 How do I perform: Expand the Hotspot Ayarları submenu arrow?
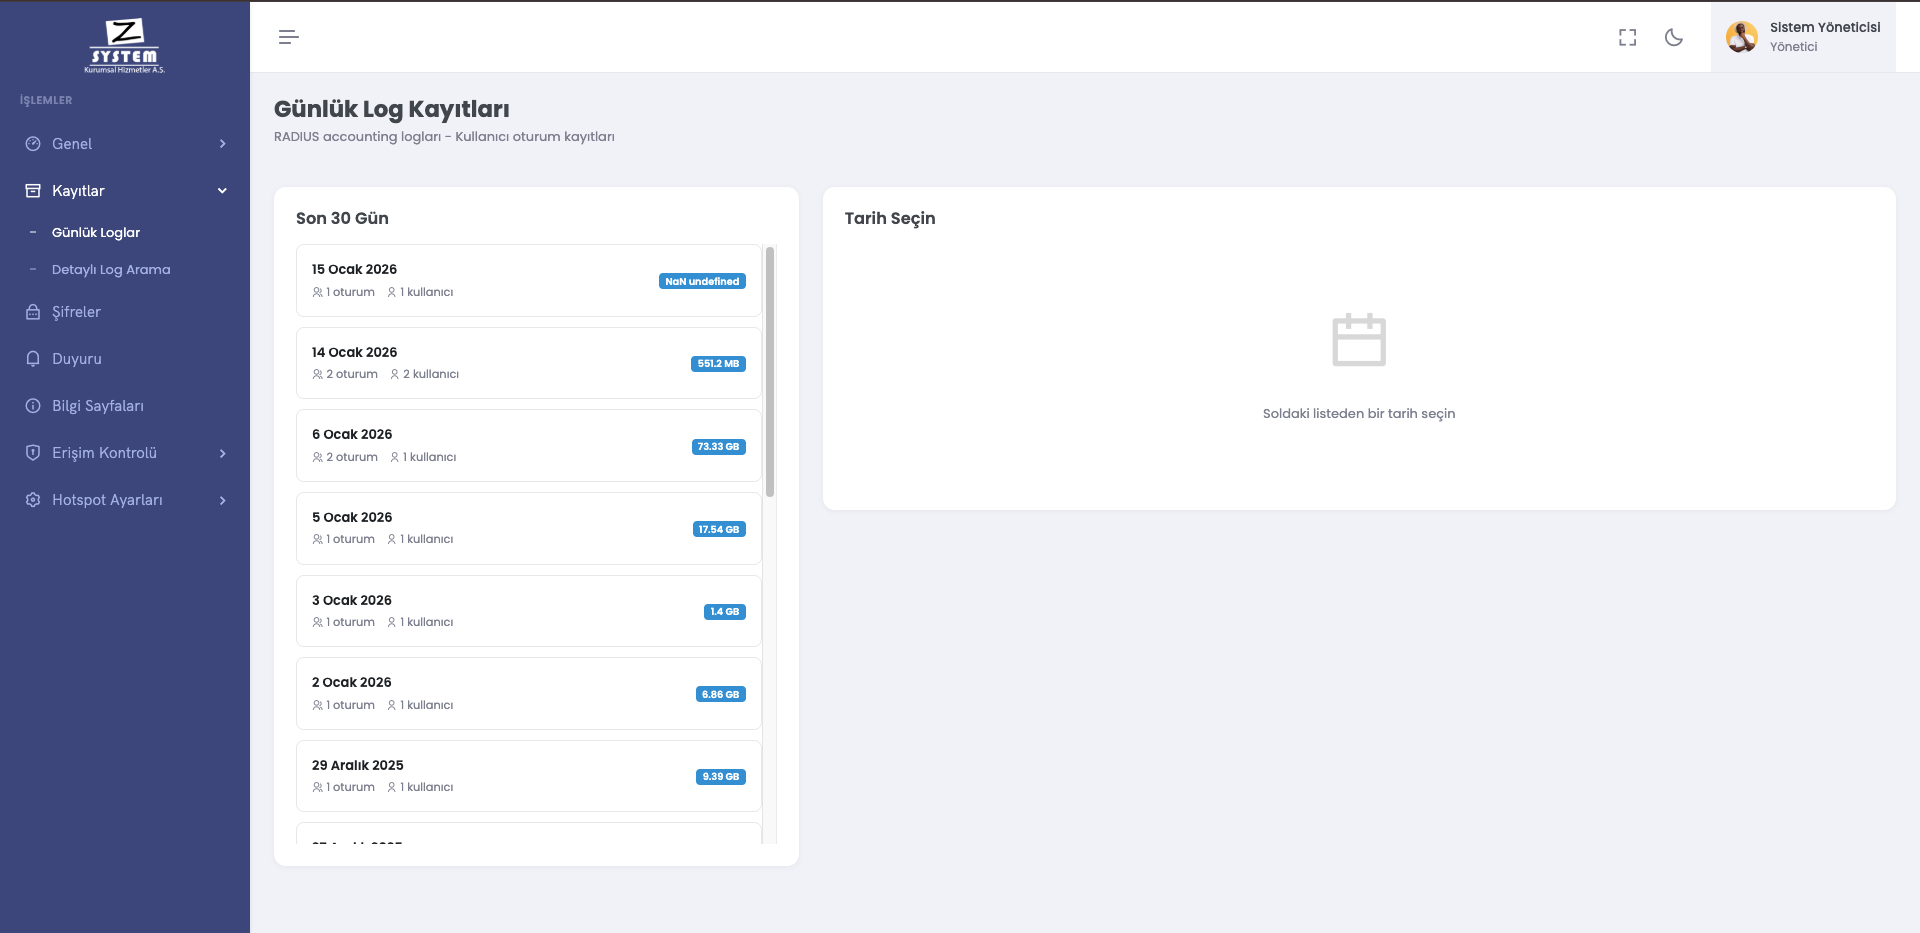click(222, 500)
